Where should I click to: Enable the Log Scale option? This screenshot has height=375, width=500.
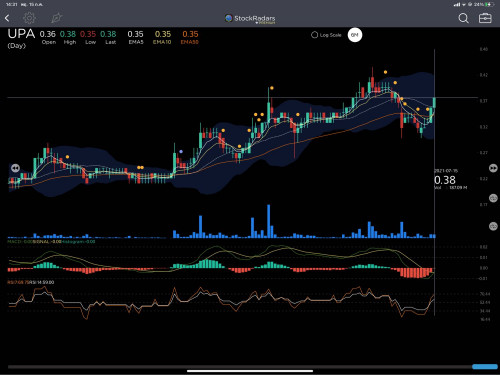click(326, 35)
